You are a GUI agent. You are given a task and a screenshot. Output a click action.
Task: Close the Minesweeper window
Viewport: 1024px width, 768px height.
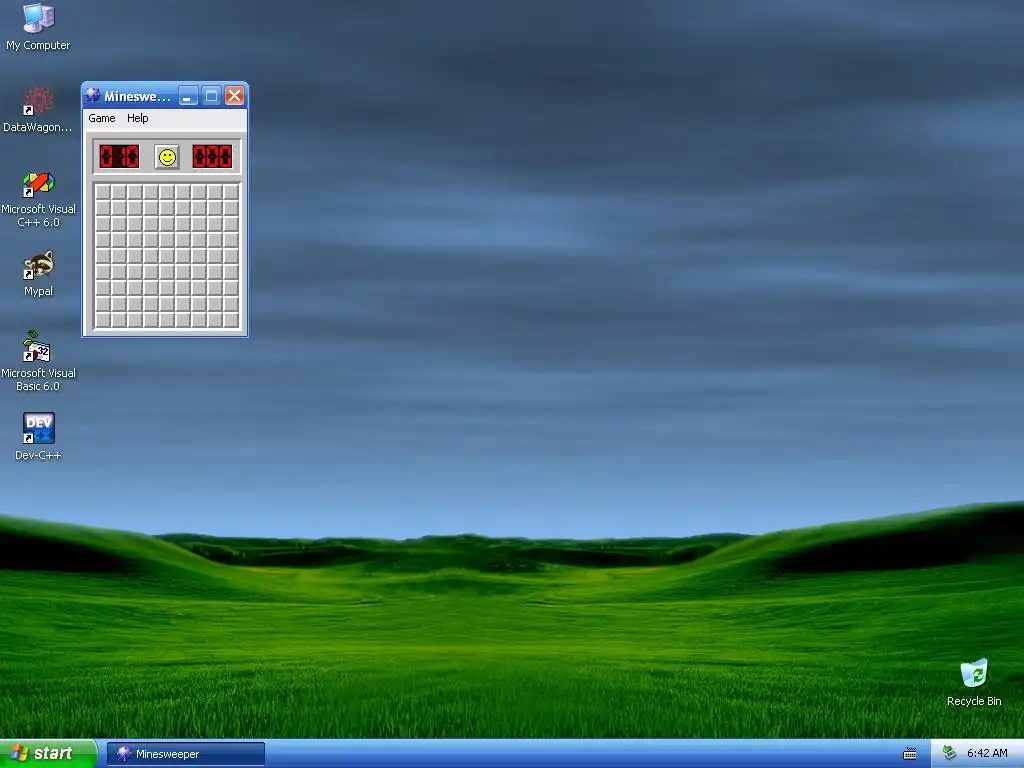pos(234,96)
